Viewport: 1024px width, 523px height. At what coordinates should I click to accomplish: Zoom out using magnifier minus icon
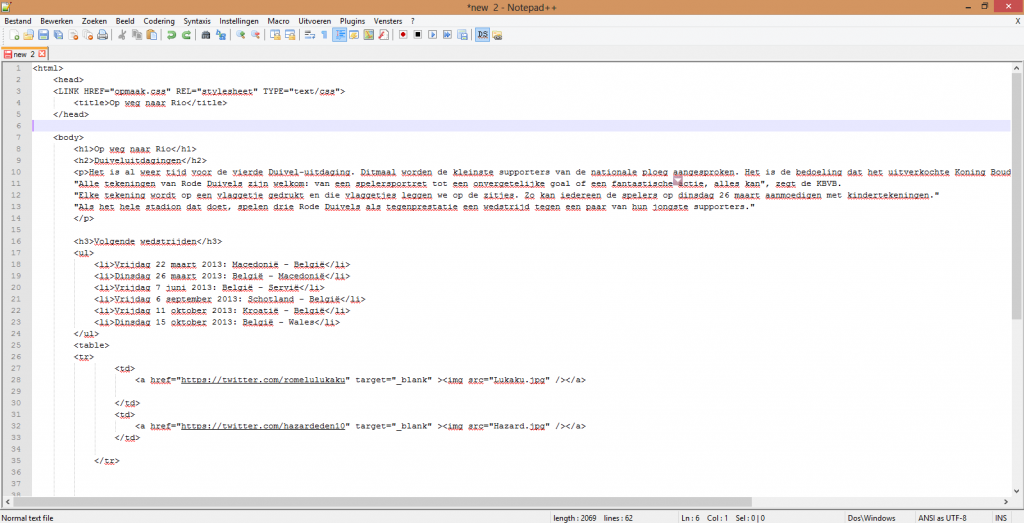255,35
